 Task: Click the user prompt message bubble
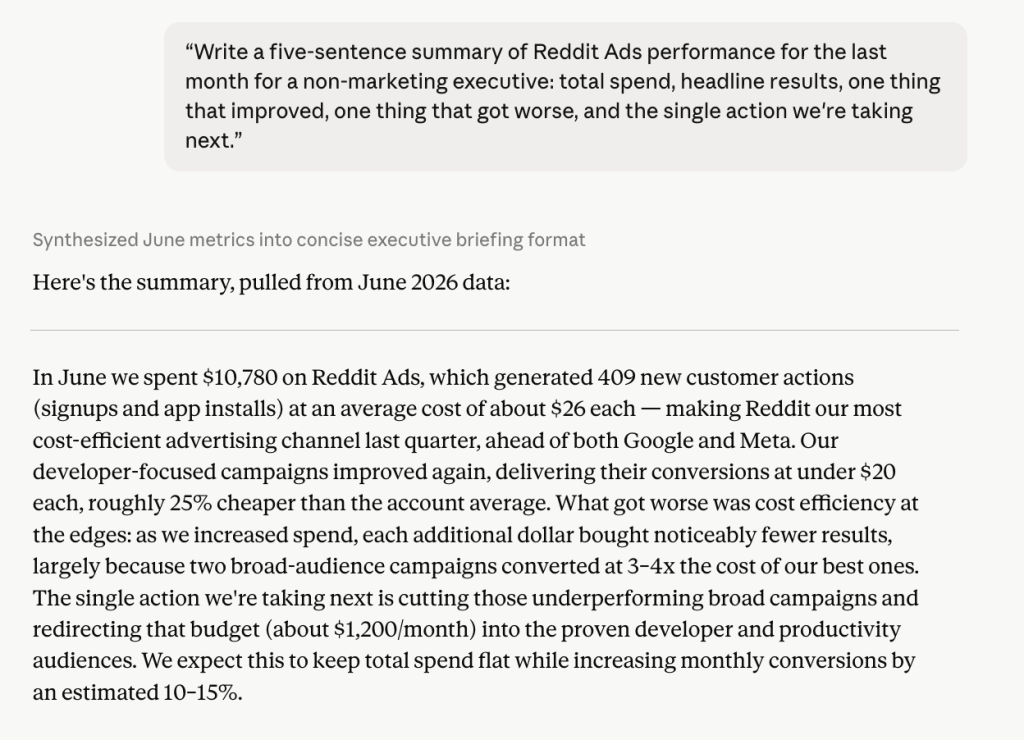[x=566, y=97]
